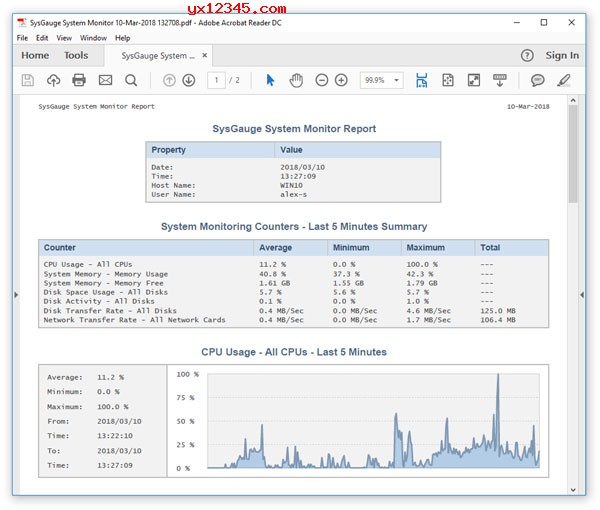
Task: Activate the hand pan tool
Action: (x=296, y=80)
